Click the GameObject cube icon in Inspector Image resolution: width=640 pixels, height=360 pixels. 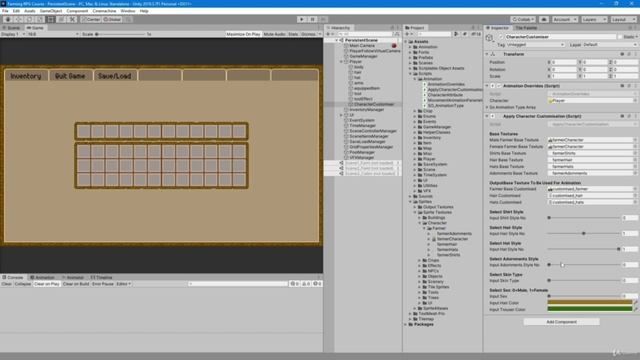pyautogui.click(x=489, y=38)
